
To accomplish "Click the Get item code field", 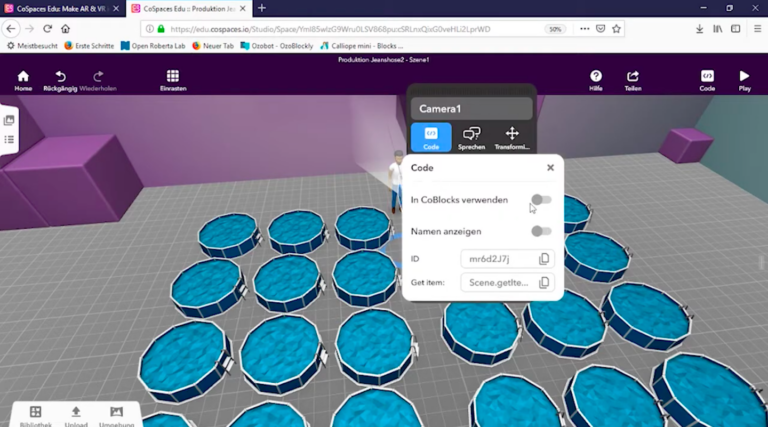I will (507, 283).
